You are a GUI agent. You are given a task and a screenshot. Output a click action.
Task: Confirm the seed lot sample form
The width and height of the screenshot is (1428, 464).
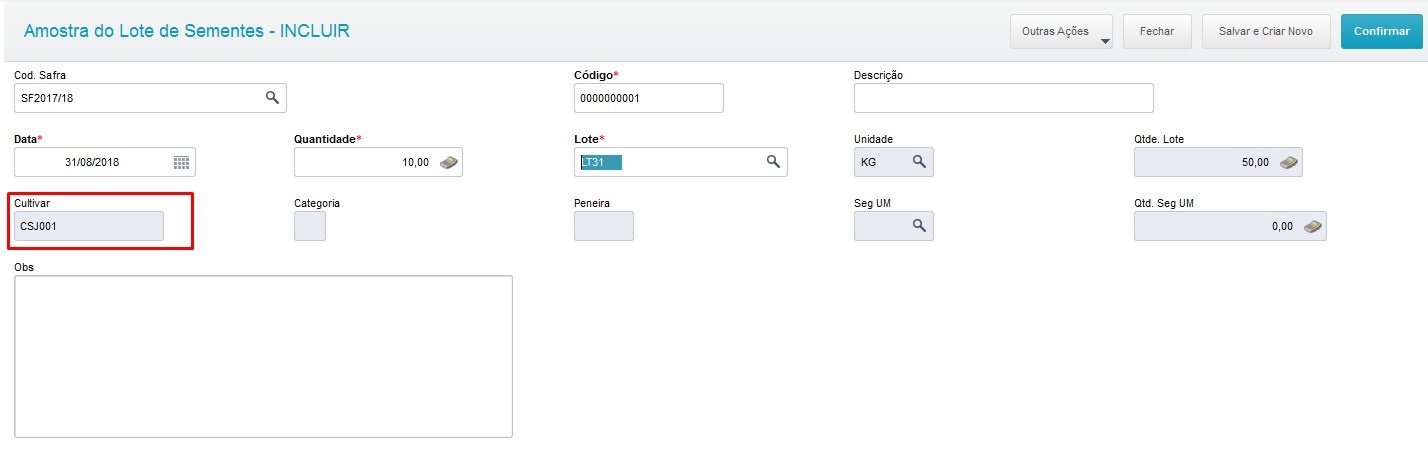1381,31
